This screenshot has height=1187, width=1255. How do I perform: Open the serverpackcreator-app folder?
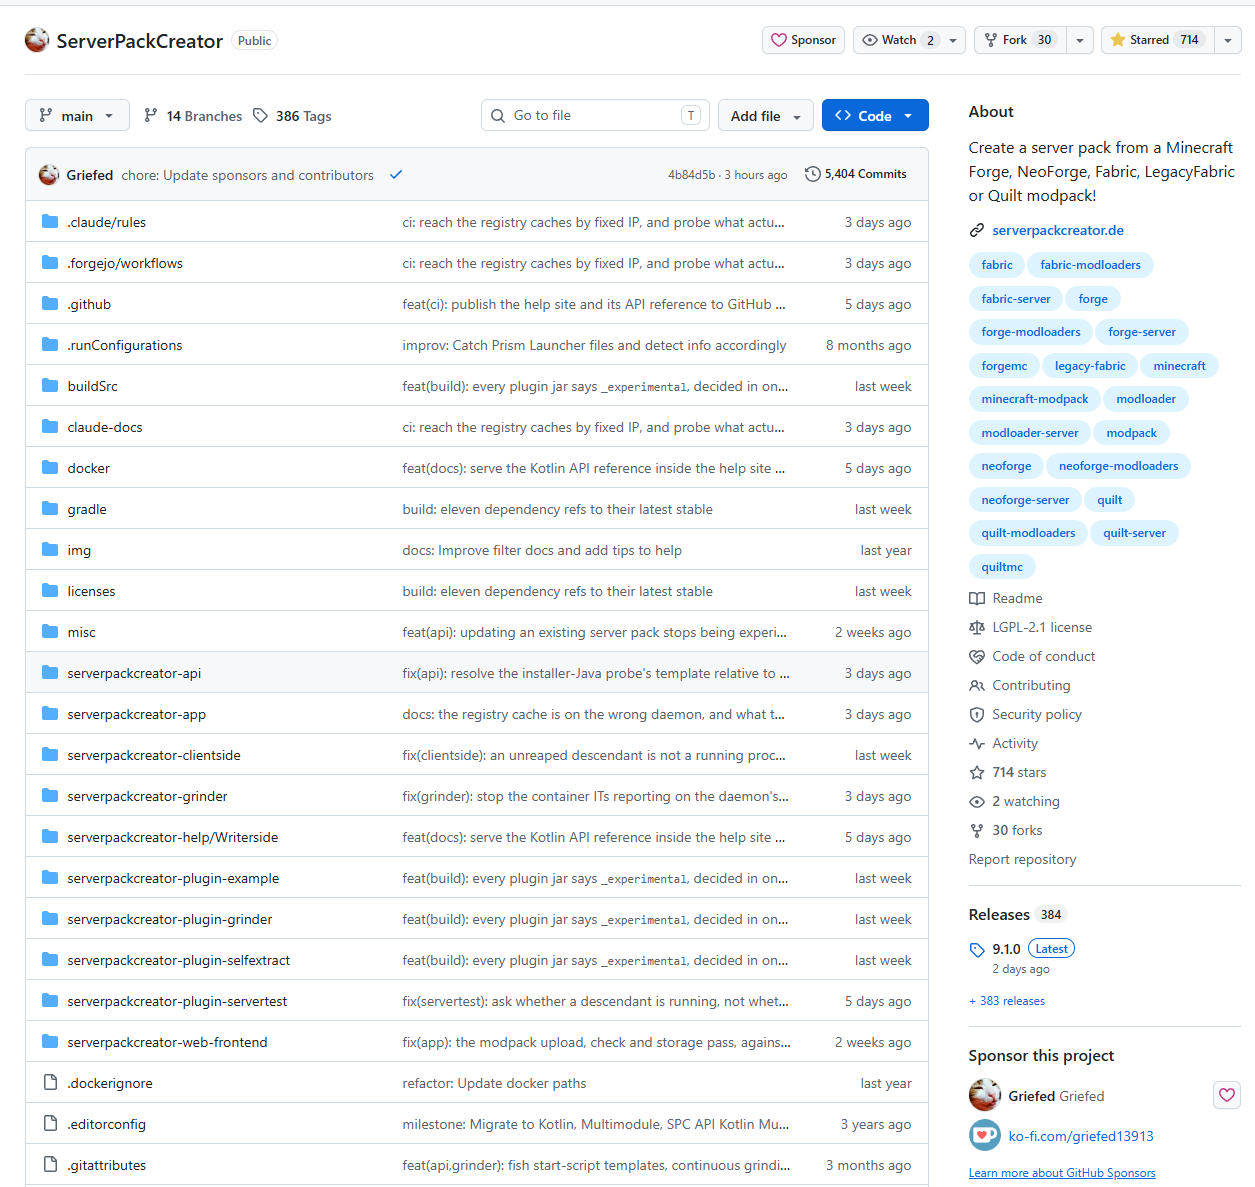point(137,714)
